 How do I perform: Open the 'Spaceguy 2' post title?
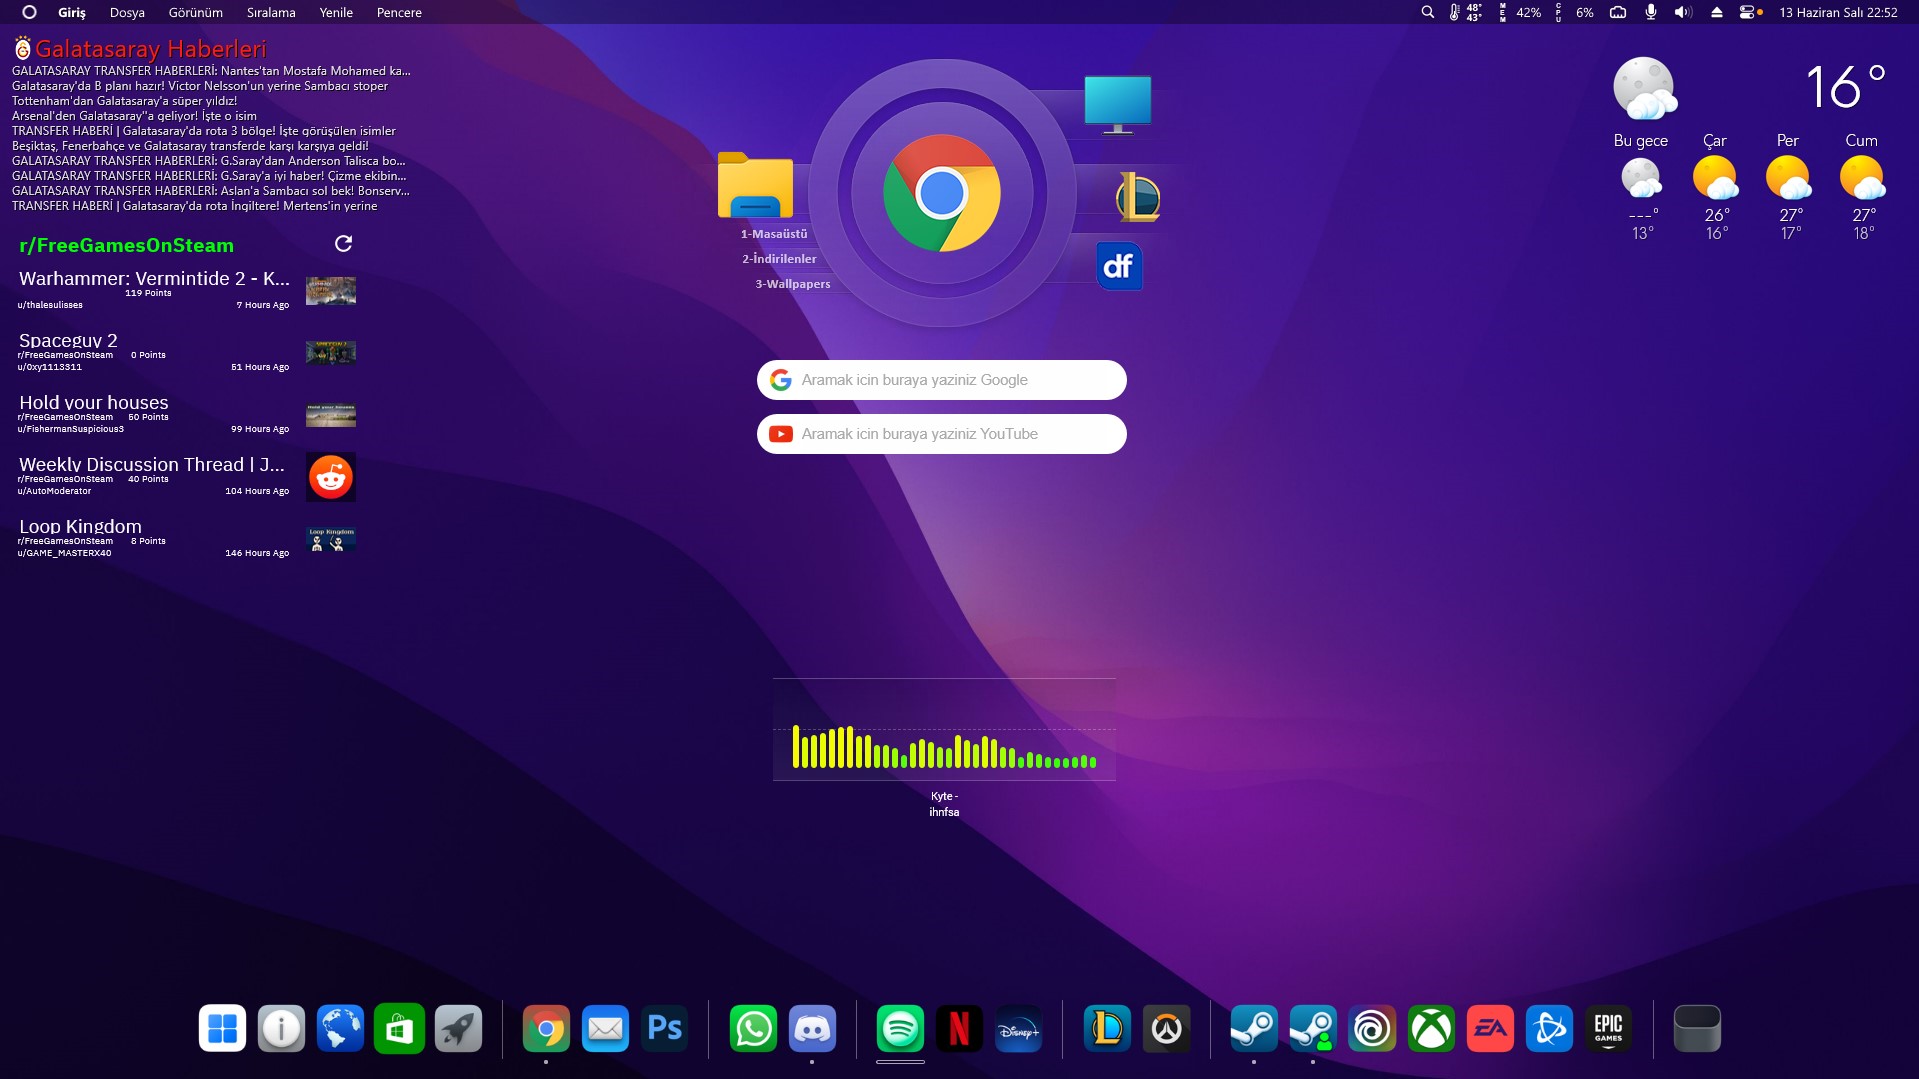coord(68,340)
